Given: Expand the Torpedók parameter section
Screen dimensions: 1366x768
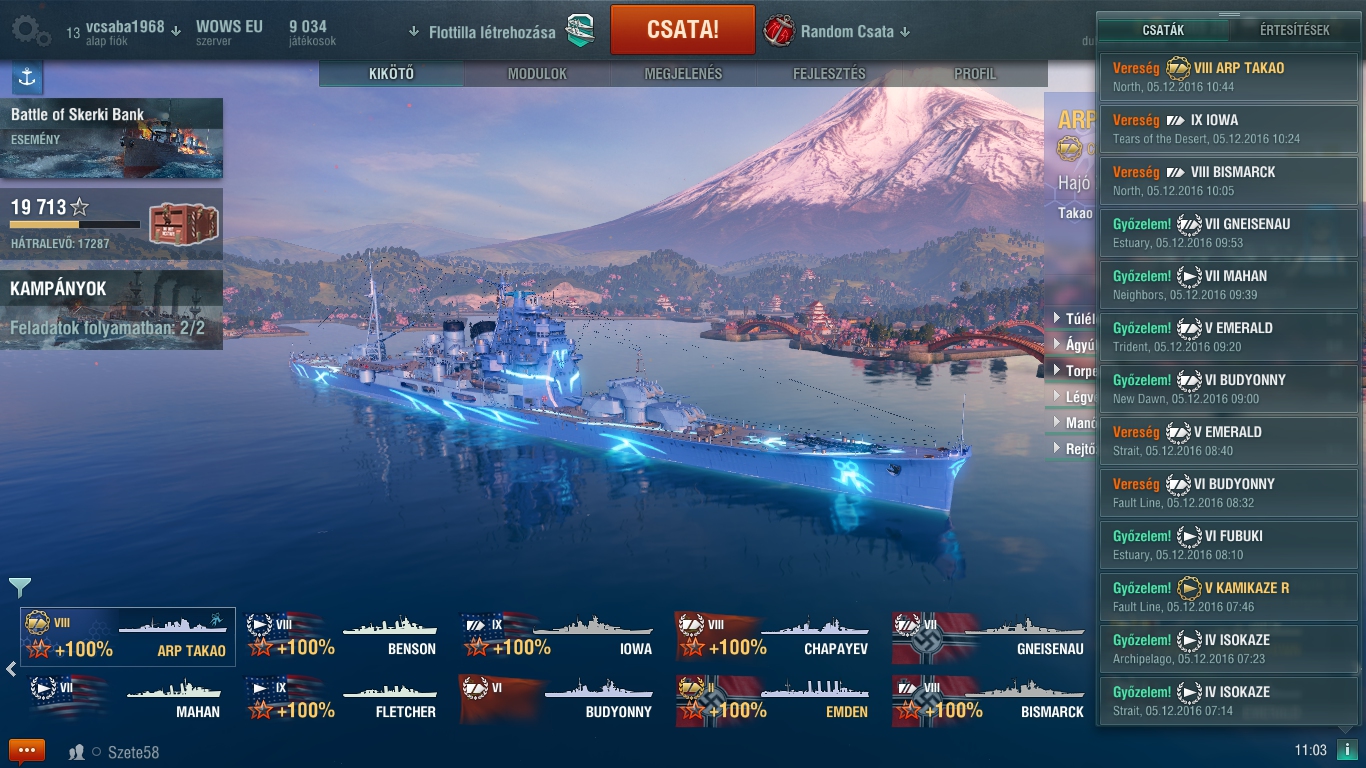Looking at the screenshot, I should click(x=1073, y=370).
